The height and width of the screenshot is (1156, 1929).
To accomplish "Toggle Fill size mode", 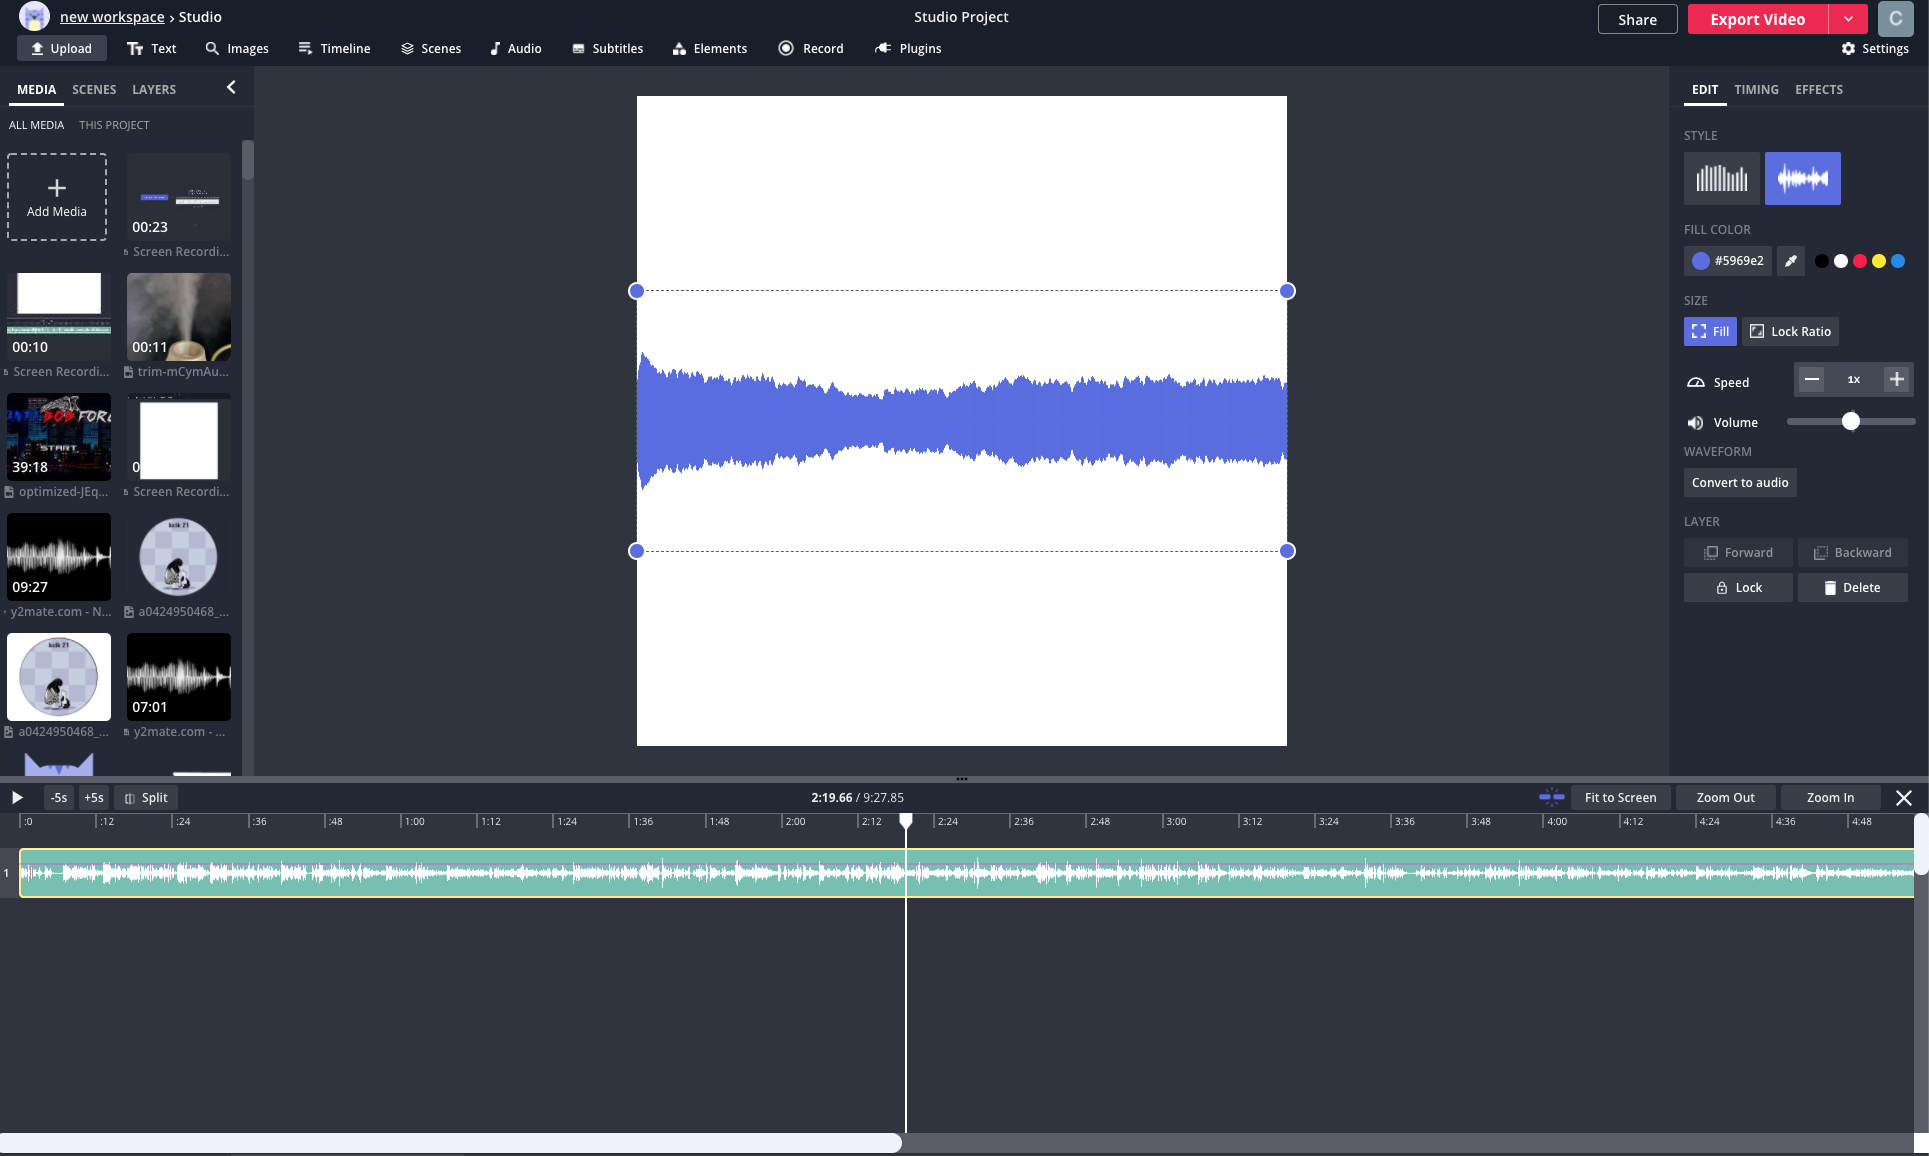I will [1709, 331].
